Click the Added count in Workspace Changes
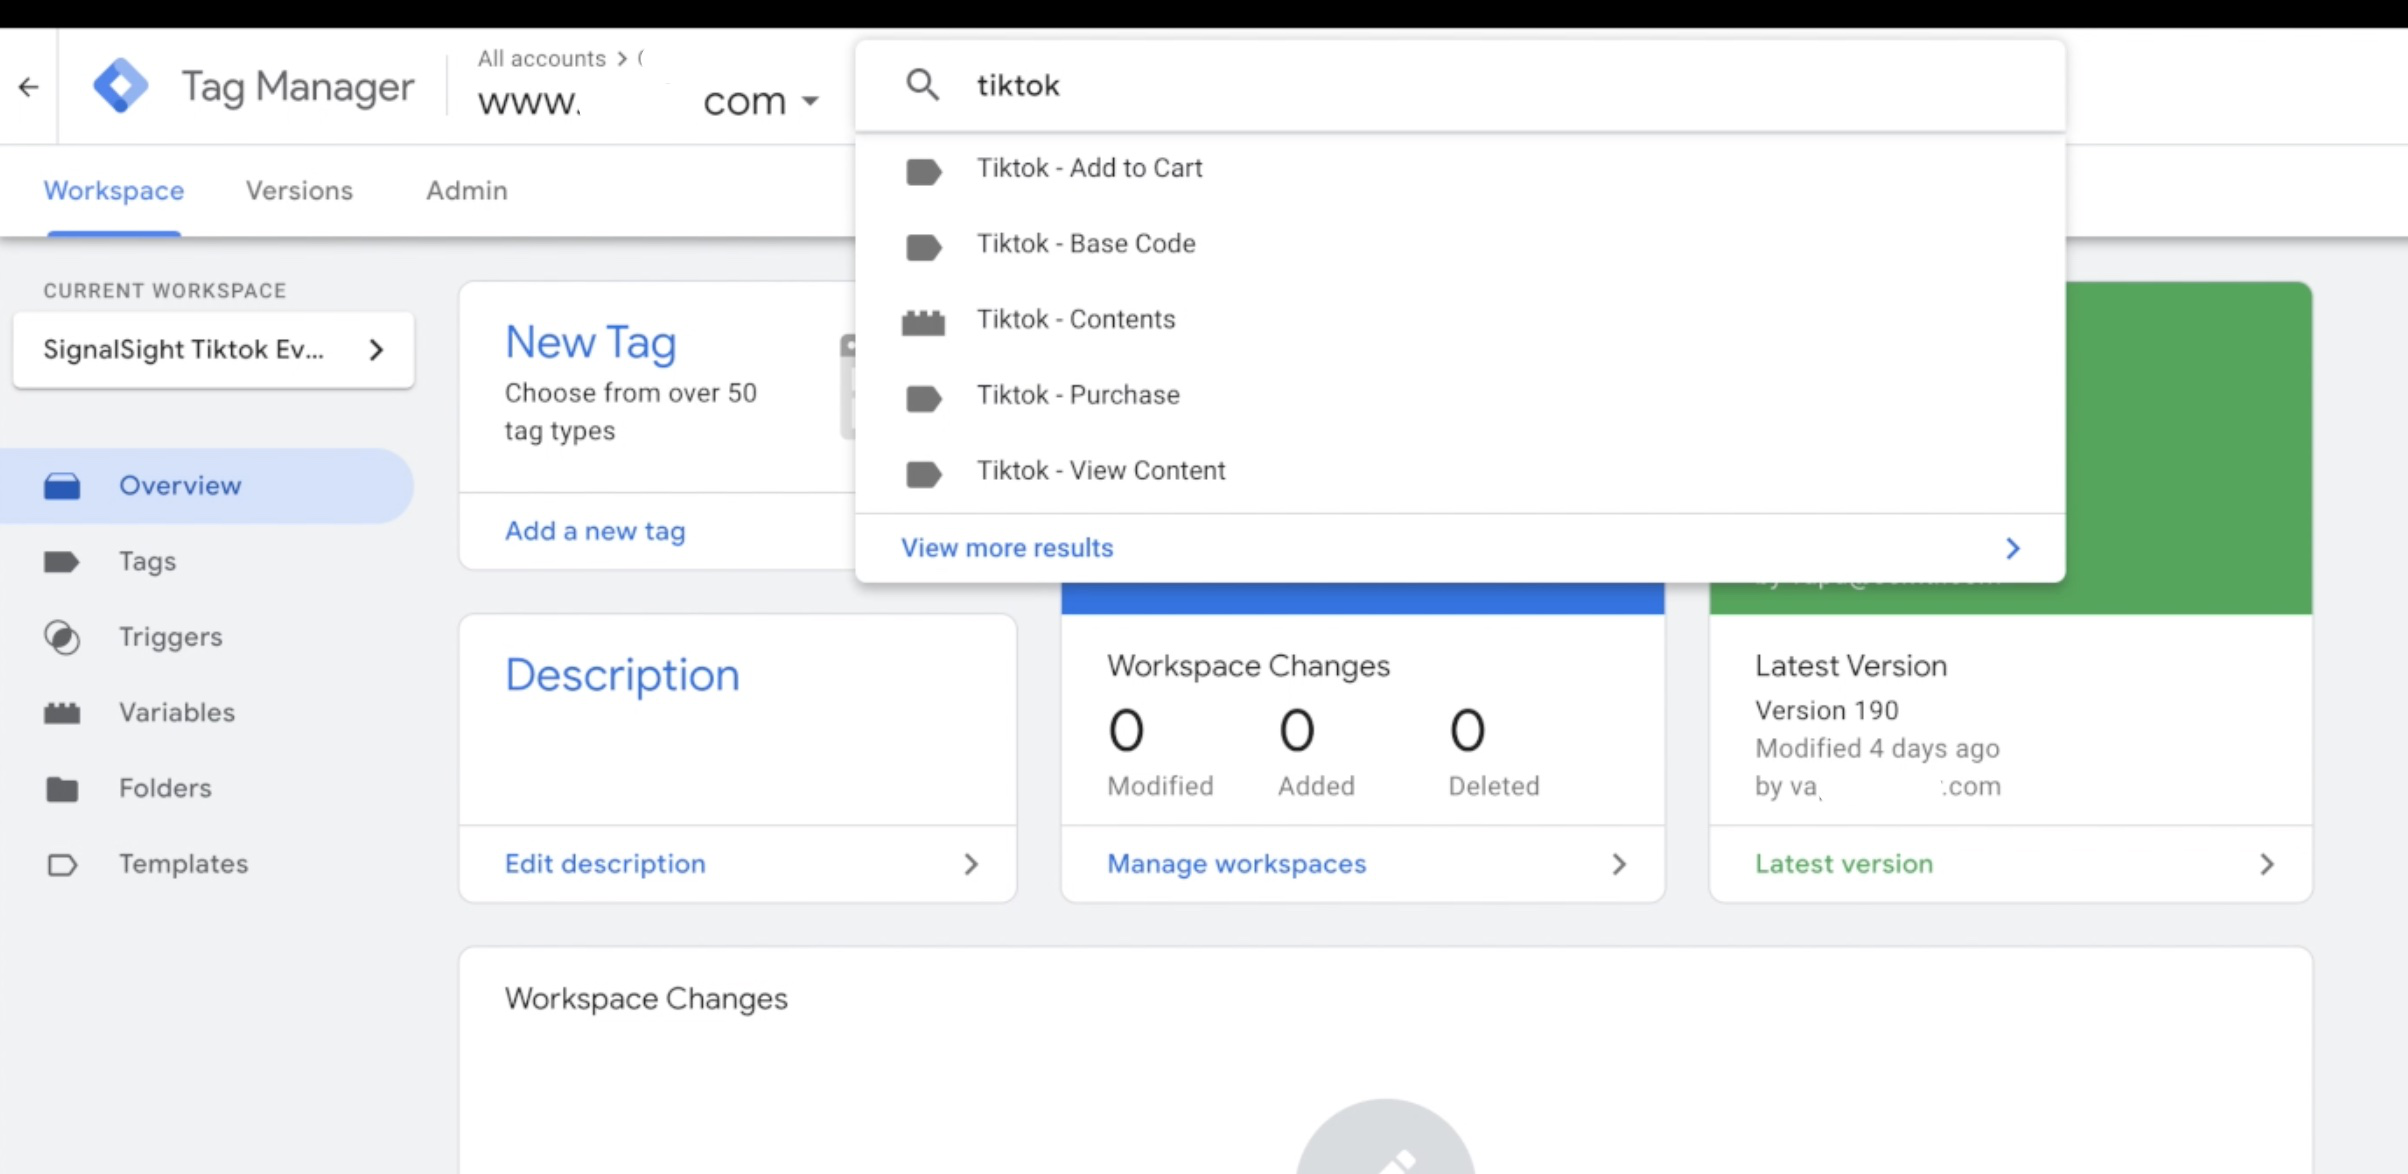Screen dimensions: 2408x1174 tap(1297, 731)
